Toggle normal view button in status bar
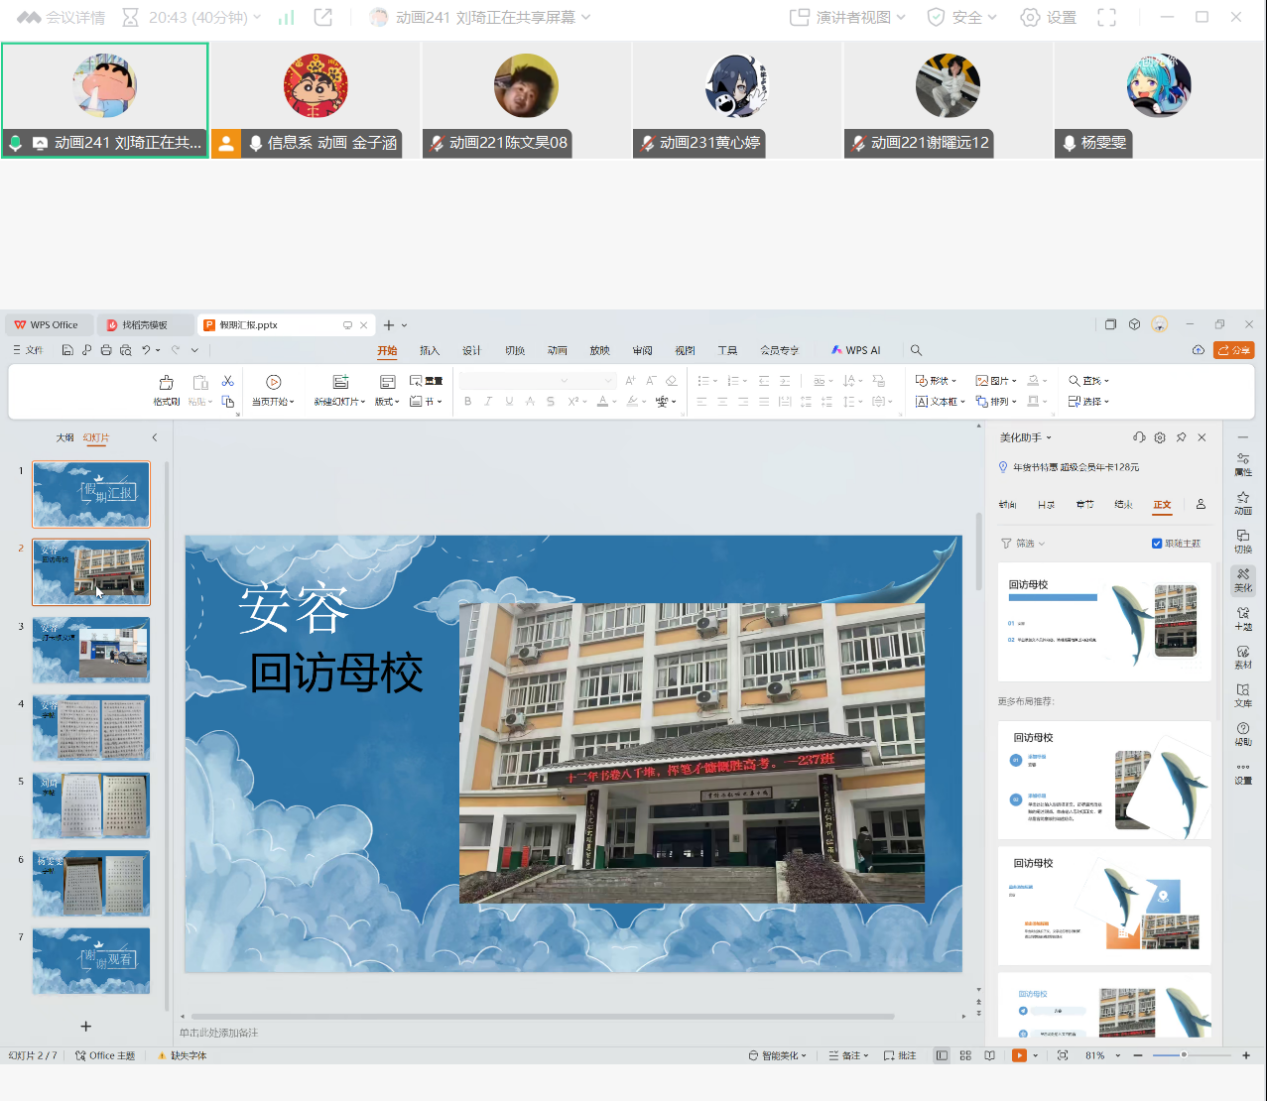Screen dimensions: 1267x1101 pos(941,1055)
